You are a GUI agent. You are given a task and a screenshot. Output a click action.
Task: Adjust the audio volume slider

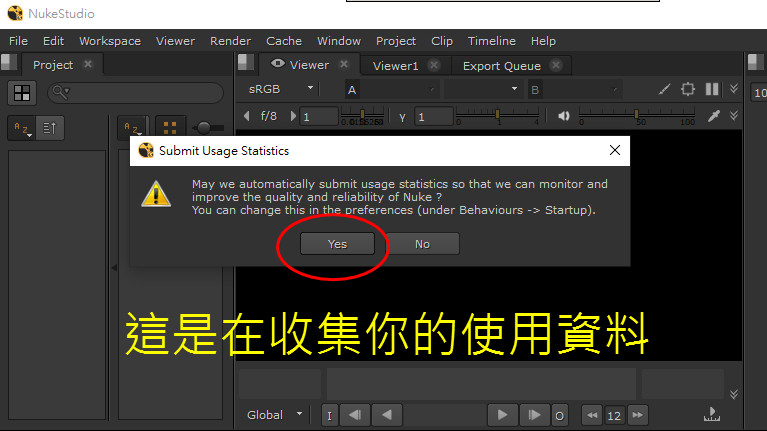637,116
